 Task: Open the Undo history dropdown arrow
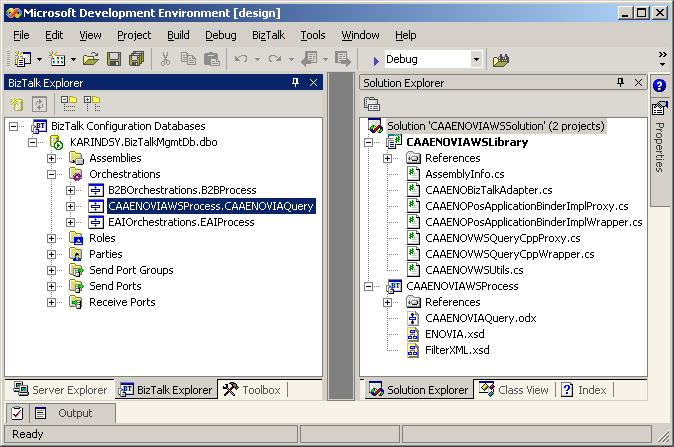tap(257, 59)
